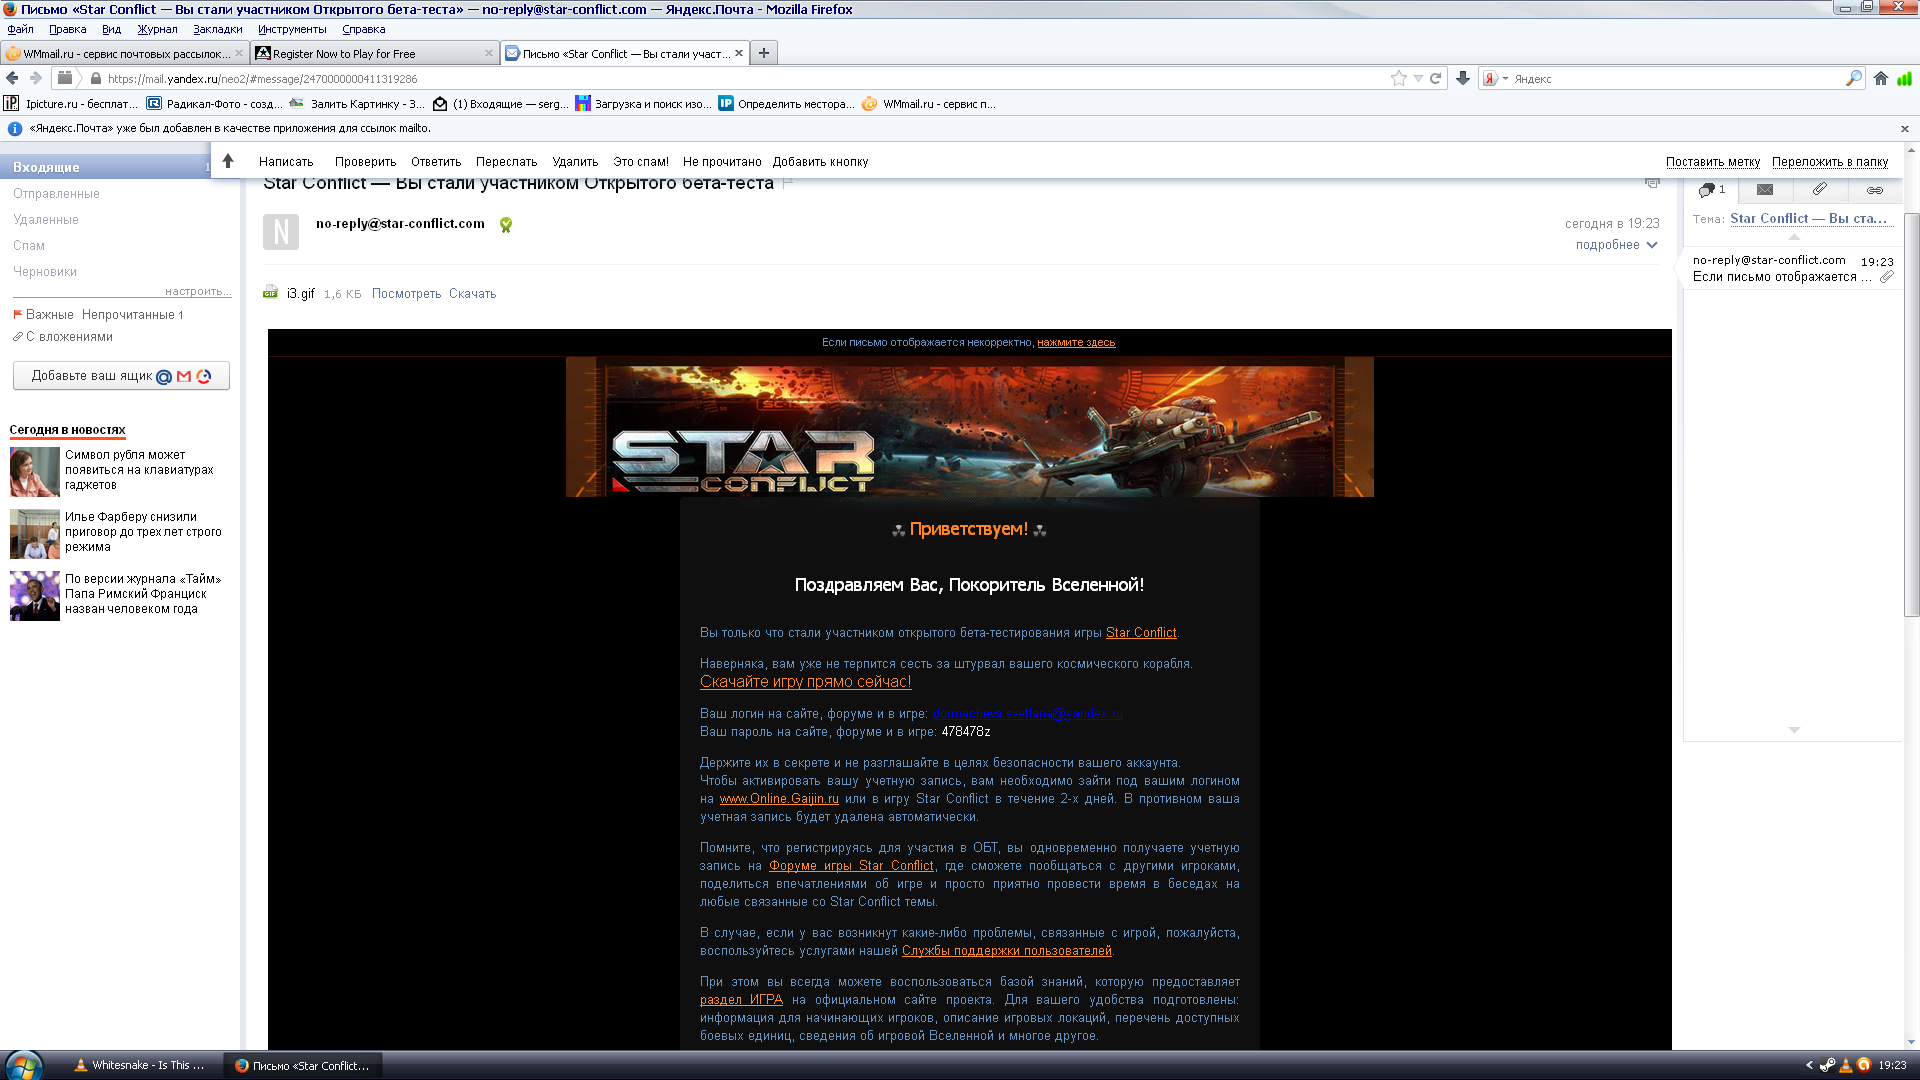Reload the page with the refresh icon

1436,78
